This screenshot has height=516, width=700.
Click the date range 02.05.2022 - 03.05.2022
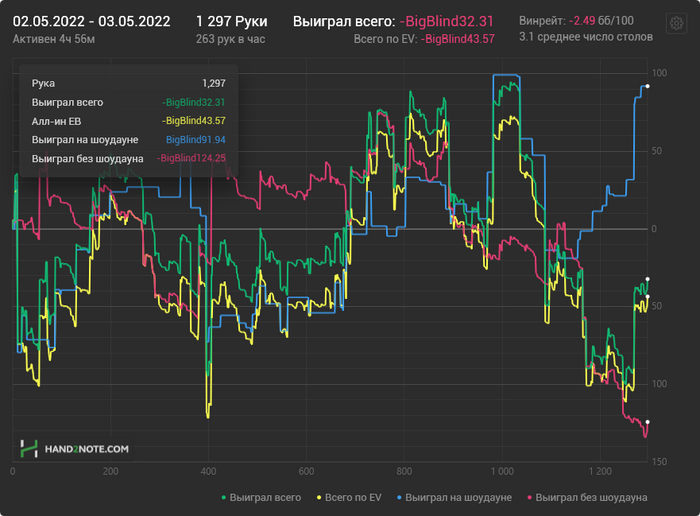92,21
